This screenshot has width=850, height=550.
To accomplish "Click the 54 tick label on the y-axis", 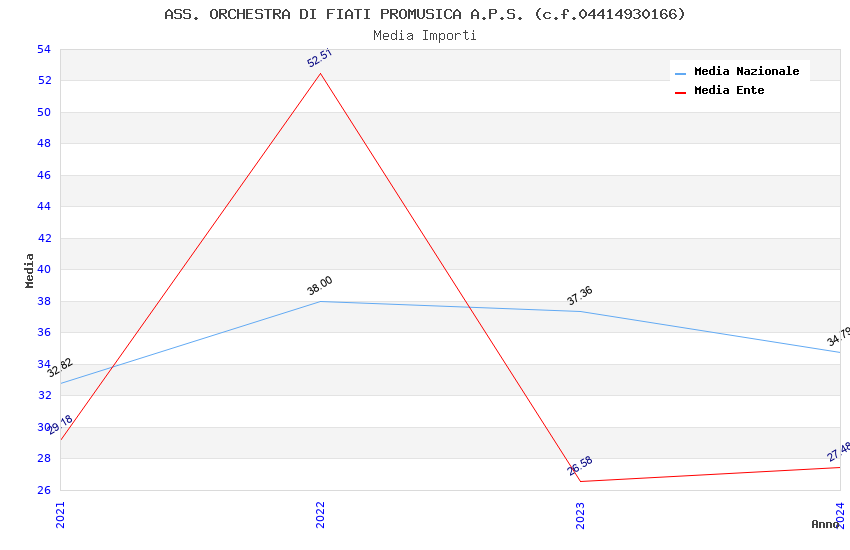I will [x=44, y=49].
